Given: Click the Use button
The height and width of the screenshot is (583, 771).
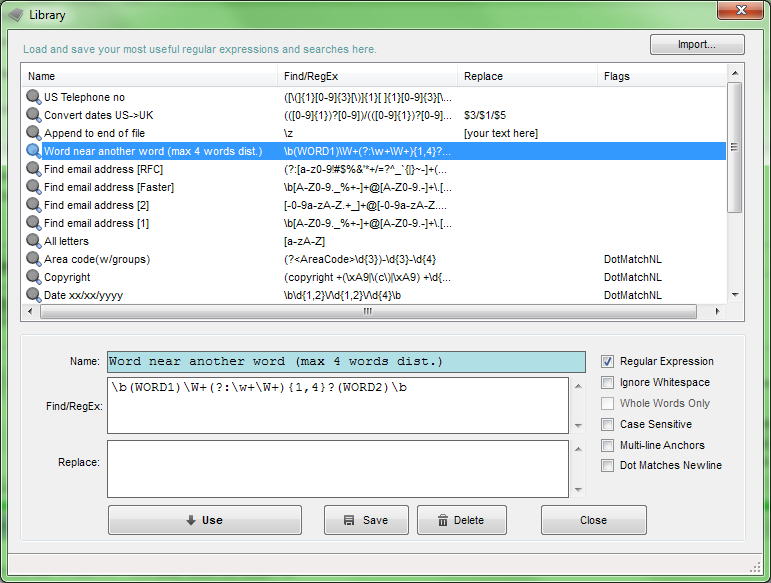Looking at the screenshot, I should (x=205, y=520).
